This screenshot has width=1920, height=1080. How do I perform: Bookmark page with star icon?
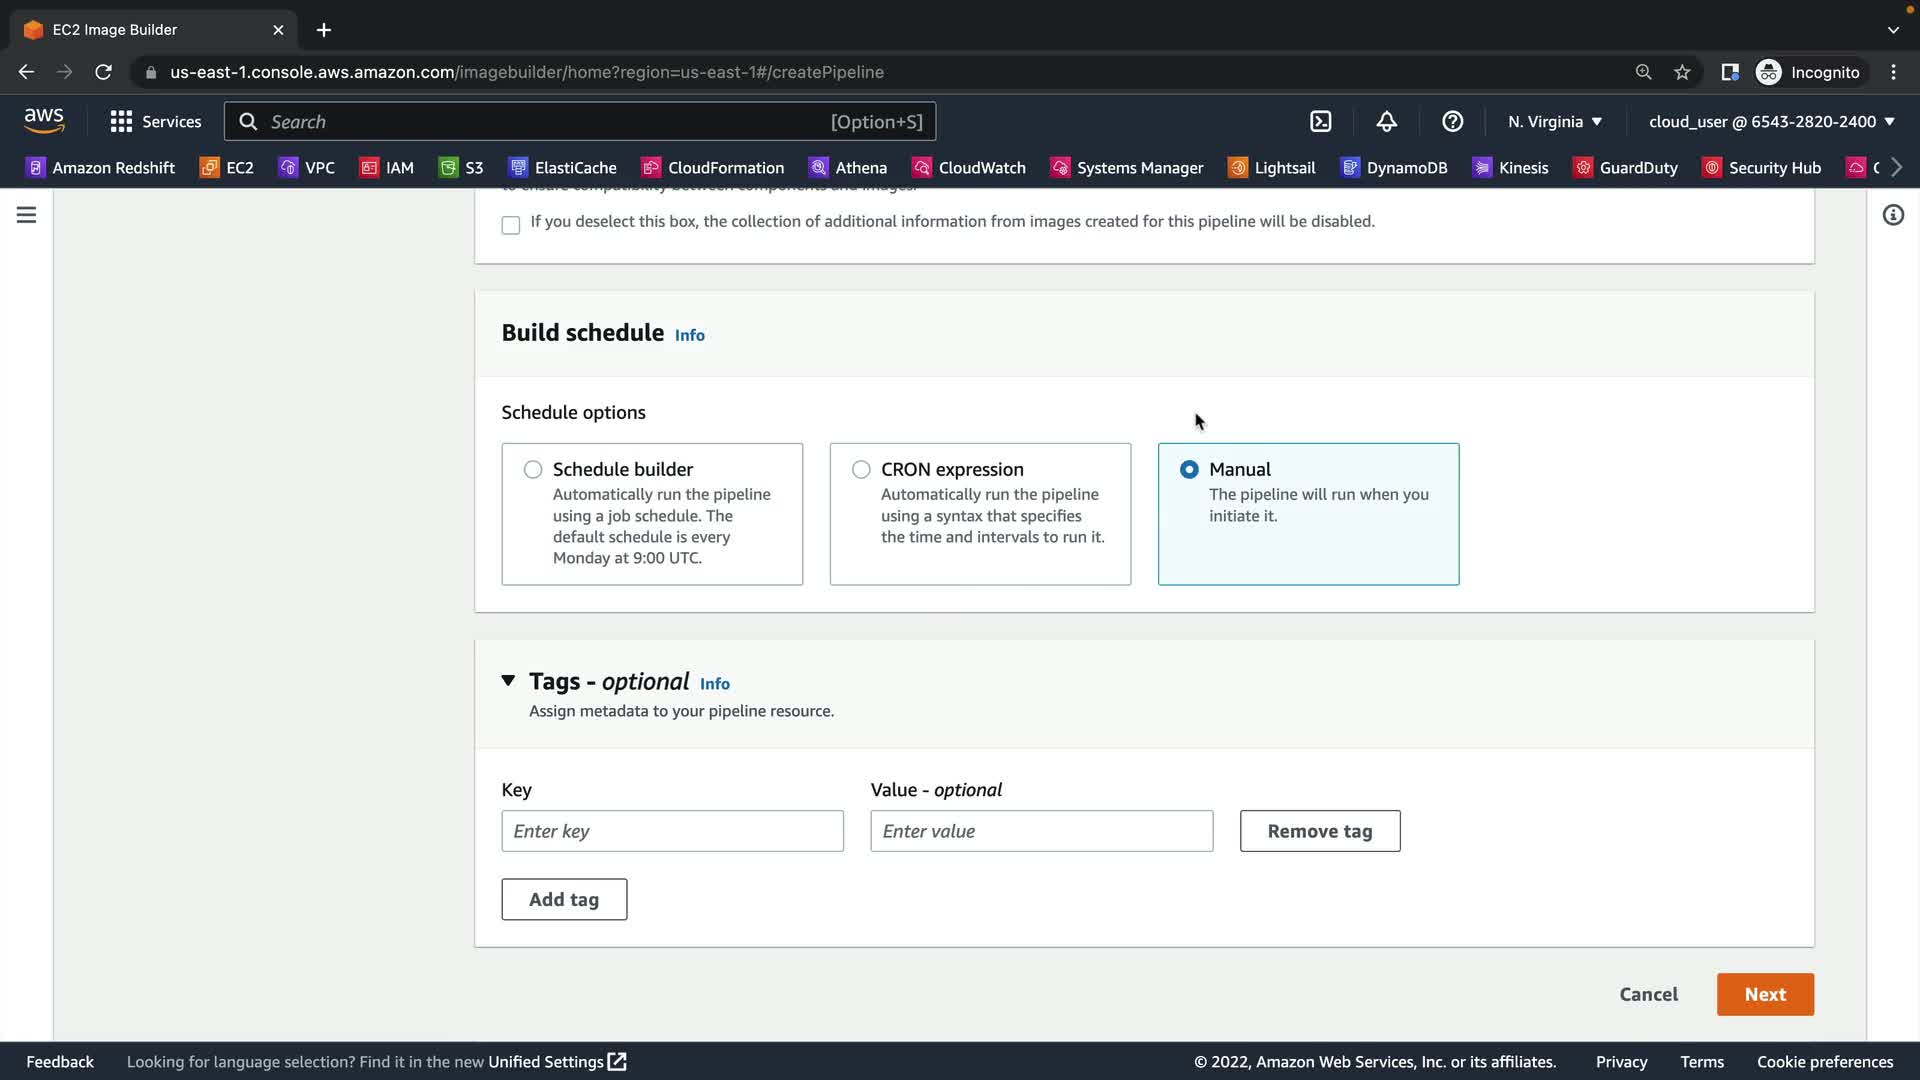[x=1682, y=72]
